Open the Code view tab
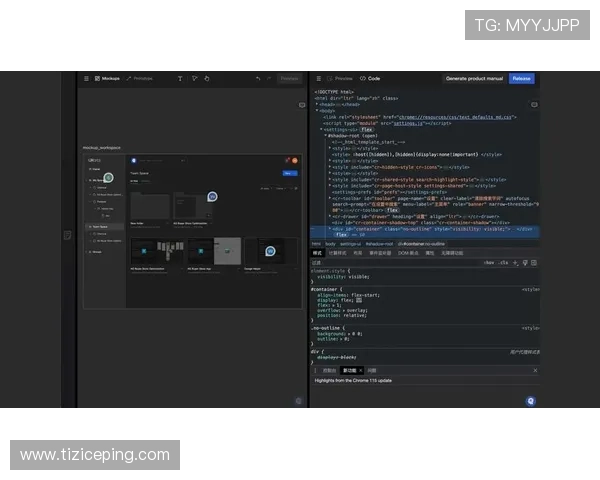 (x=371, y=78)
